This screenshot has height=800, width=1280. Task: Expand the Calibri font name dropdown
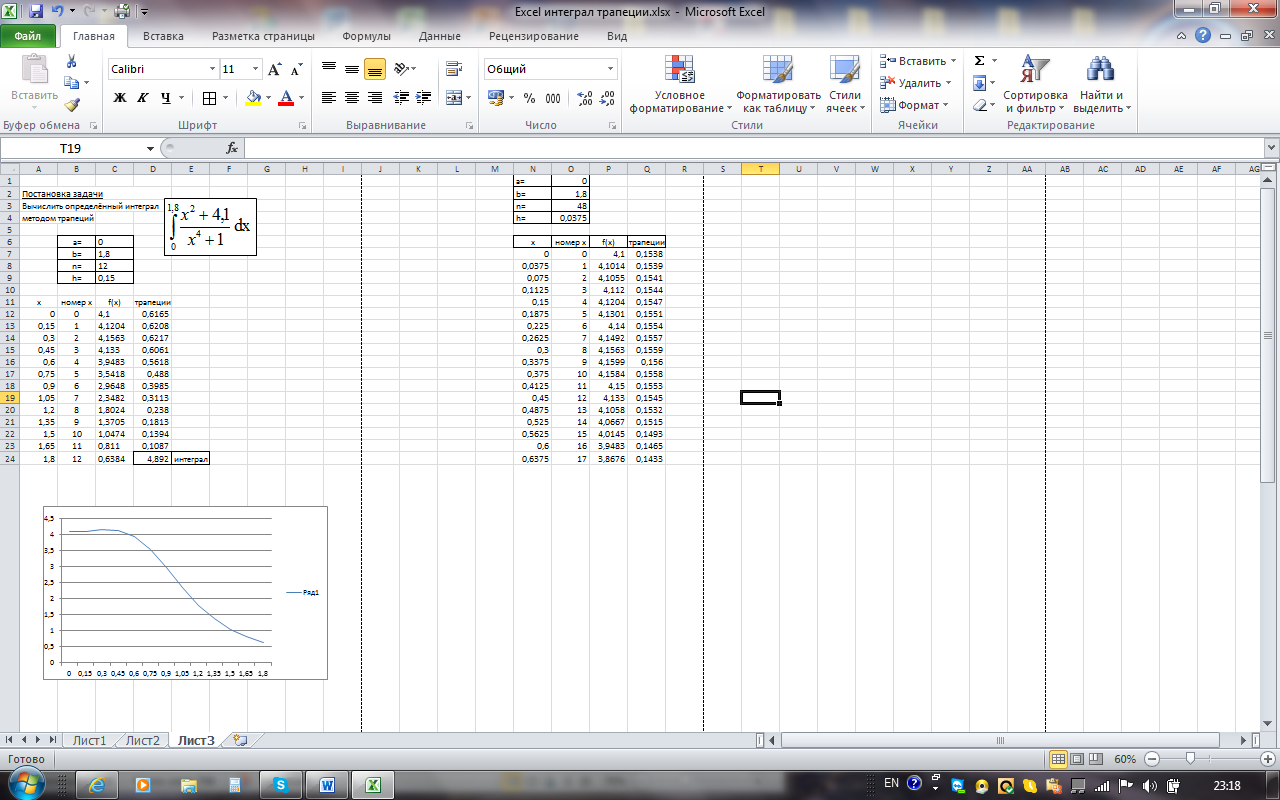(212, 69)
